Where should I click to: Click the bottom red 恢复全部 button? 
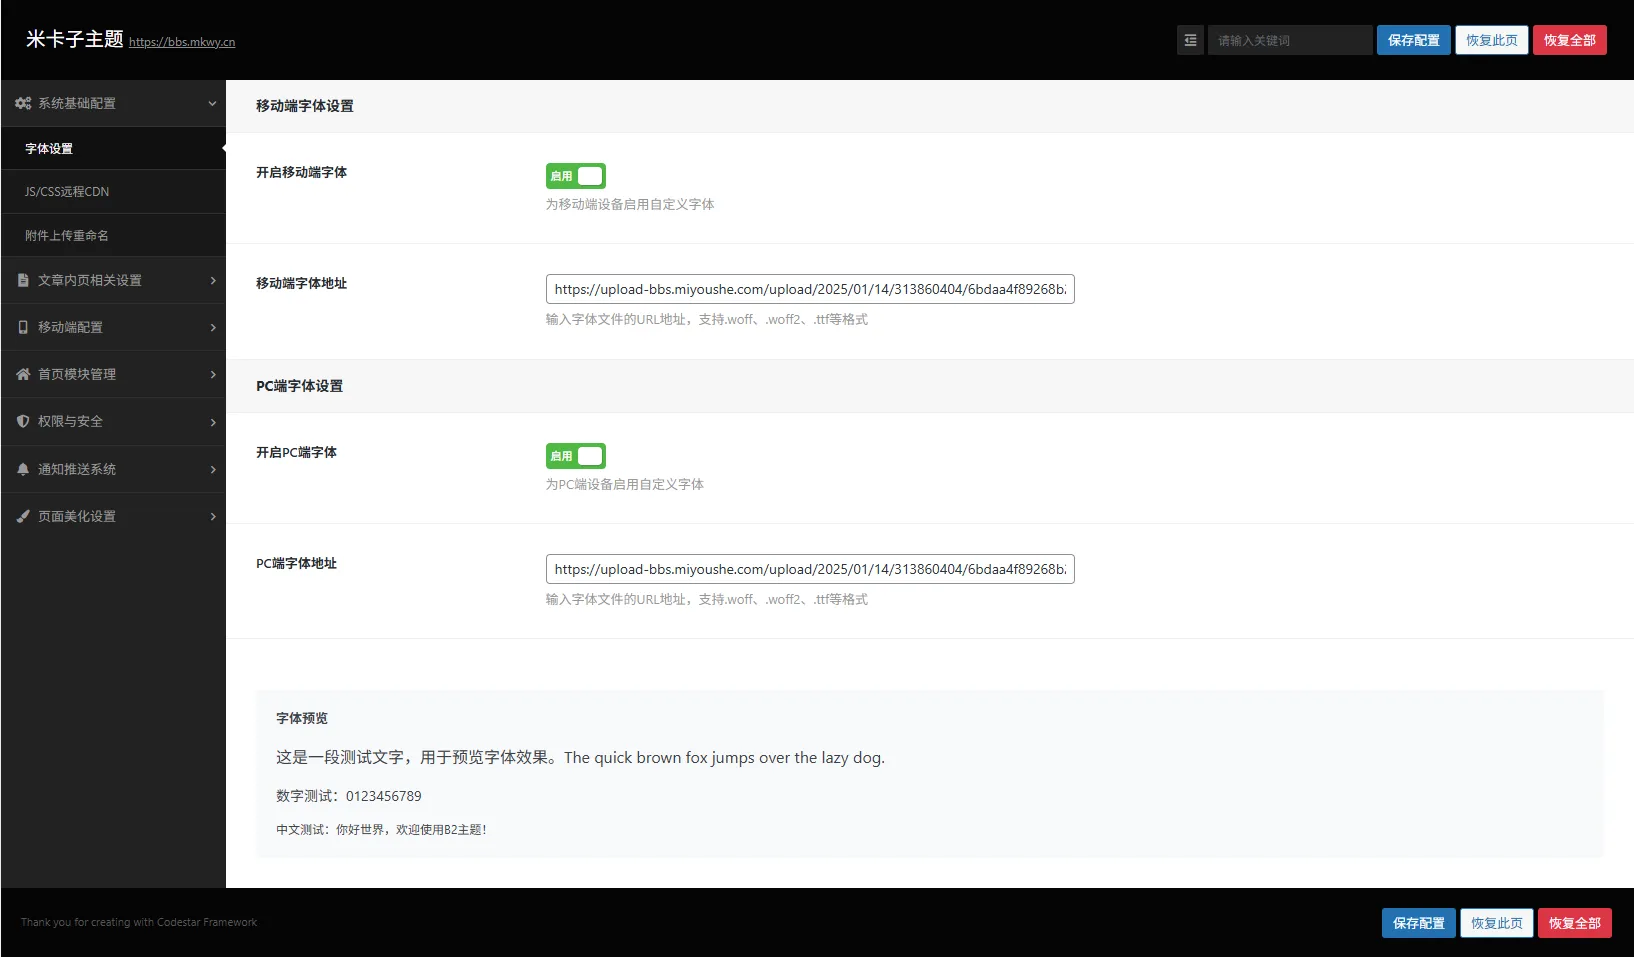pos(1574,923)
